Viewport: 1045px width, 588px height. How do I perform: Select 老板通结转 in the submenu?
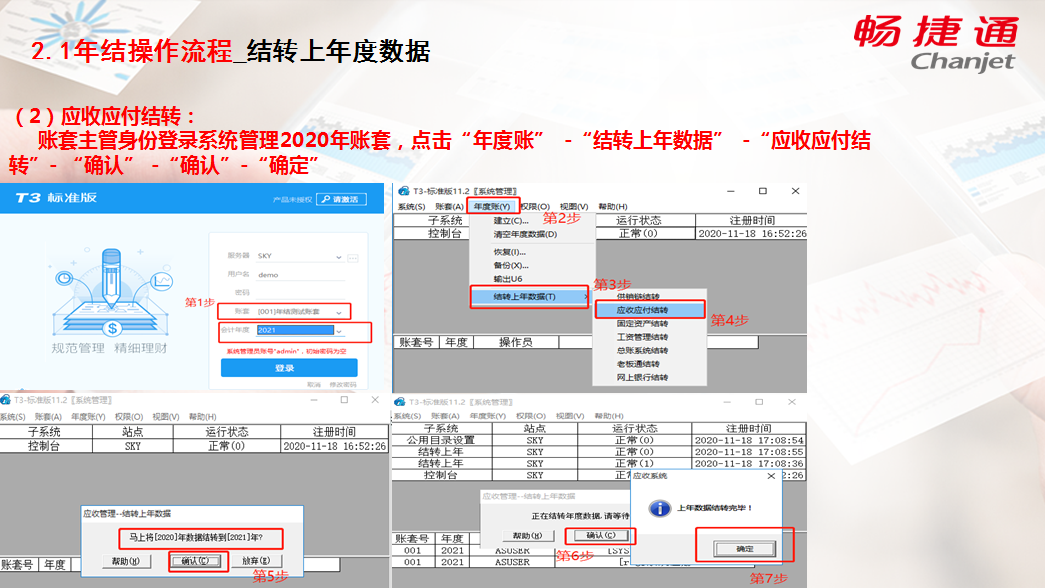point(638,364)
